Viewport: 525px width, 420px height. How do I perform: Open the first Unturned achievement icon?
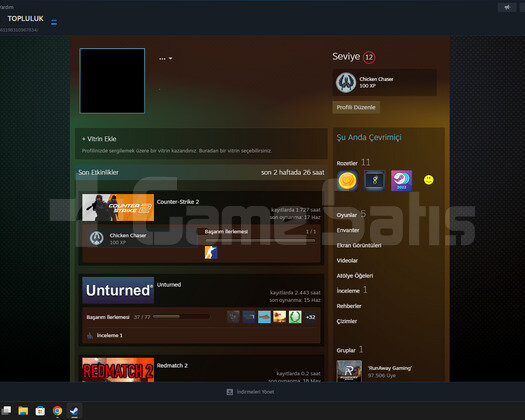coord(233,317)
